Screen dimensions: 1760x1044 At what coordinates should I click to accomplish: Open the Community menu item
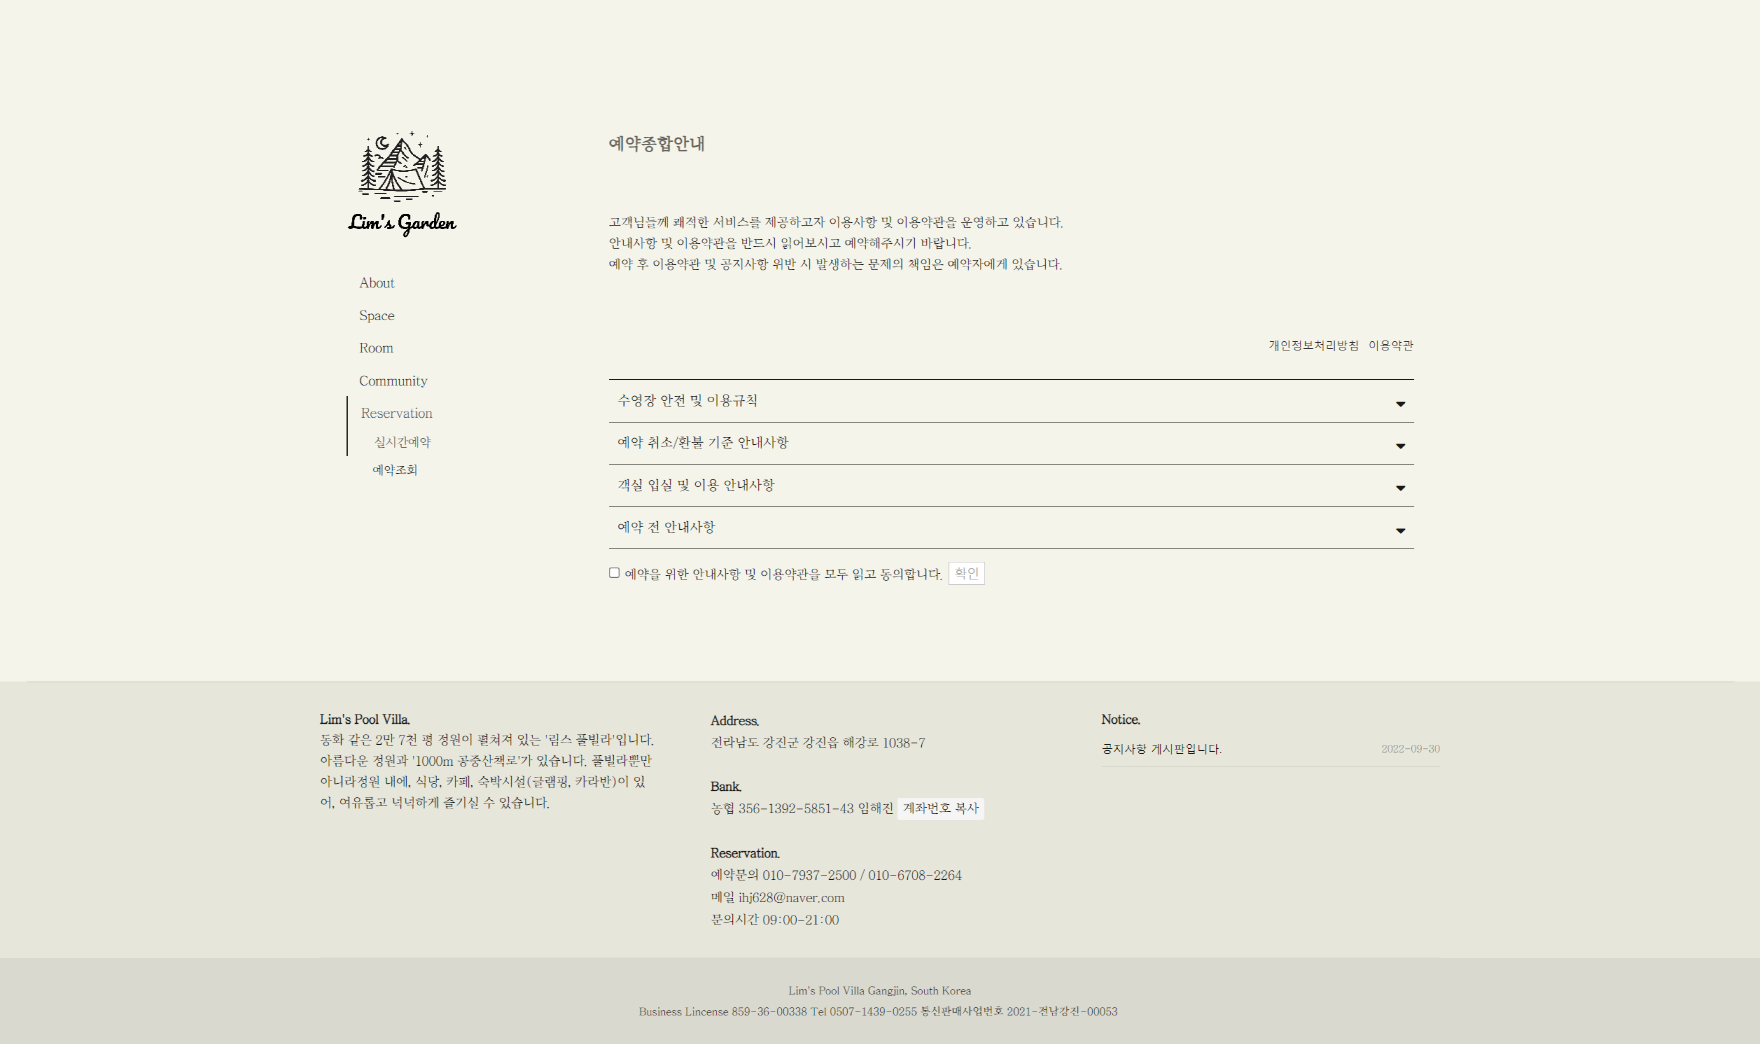pos(393,381)
